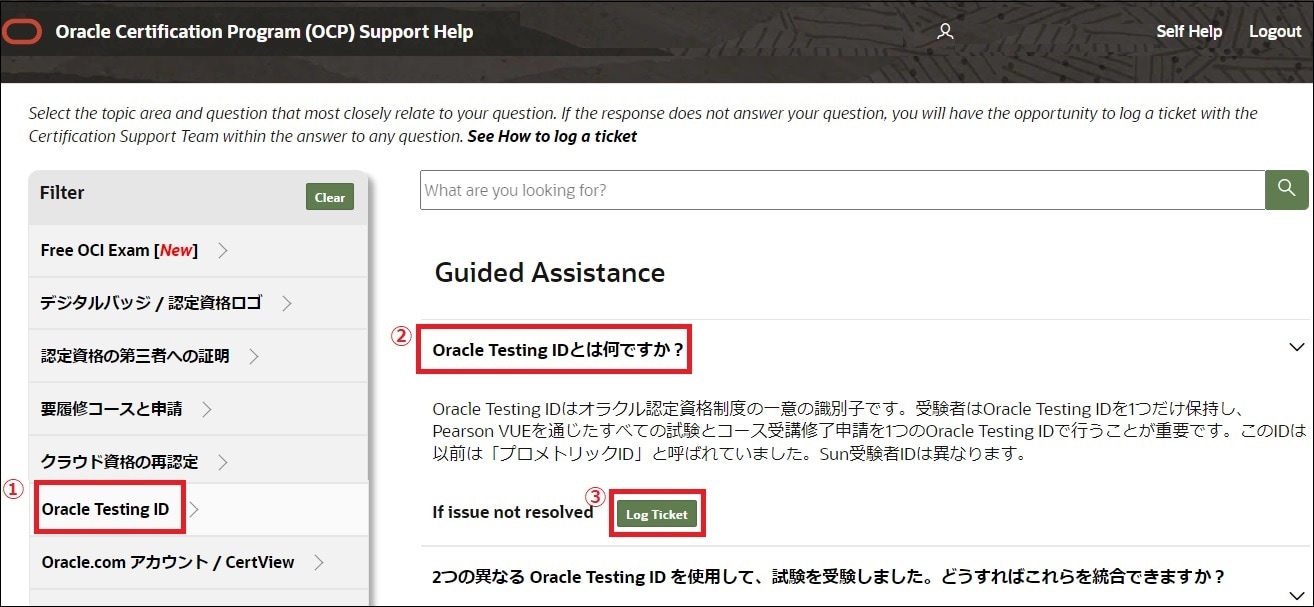This screenshot has height=607, width=1314.
Task: Click the green Log Ticket button
Action: tap(657, 514)
